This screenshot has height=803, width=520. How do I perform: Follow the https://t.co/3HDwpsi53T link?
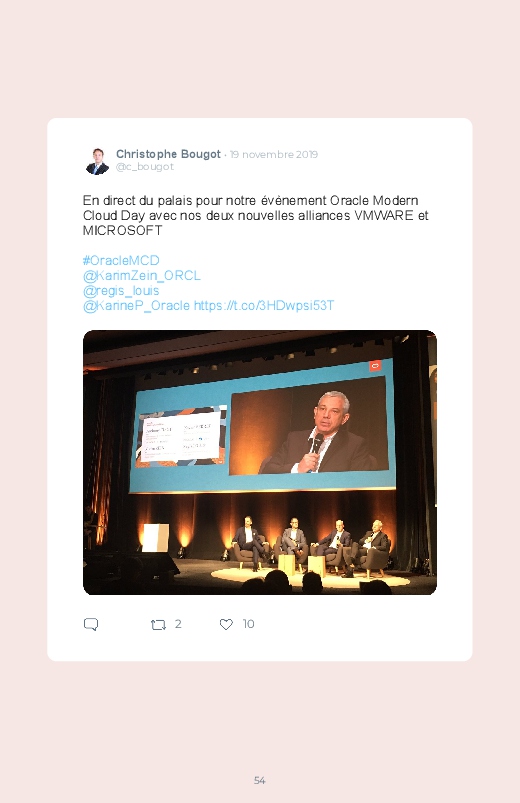(264, 306)
